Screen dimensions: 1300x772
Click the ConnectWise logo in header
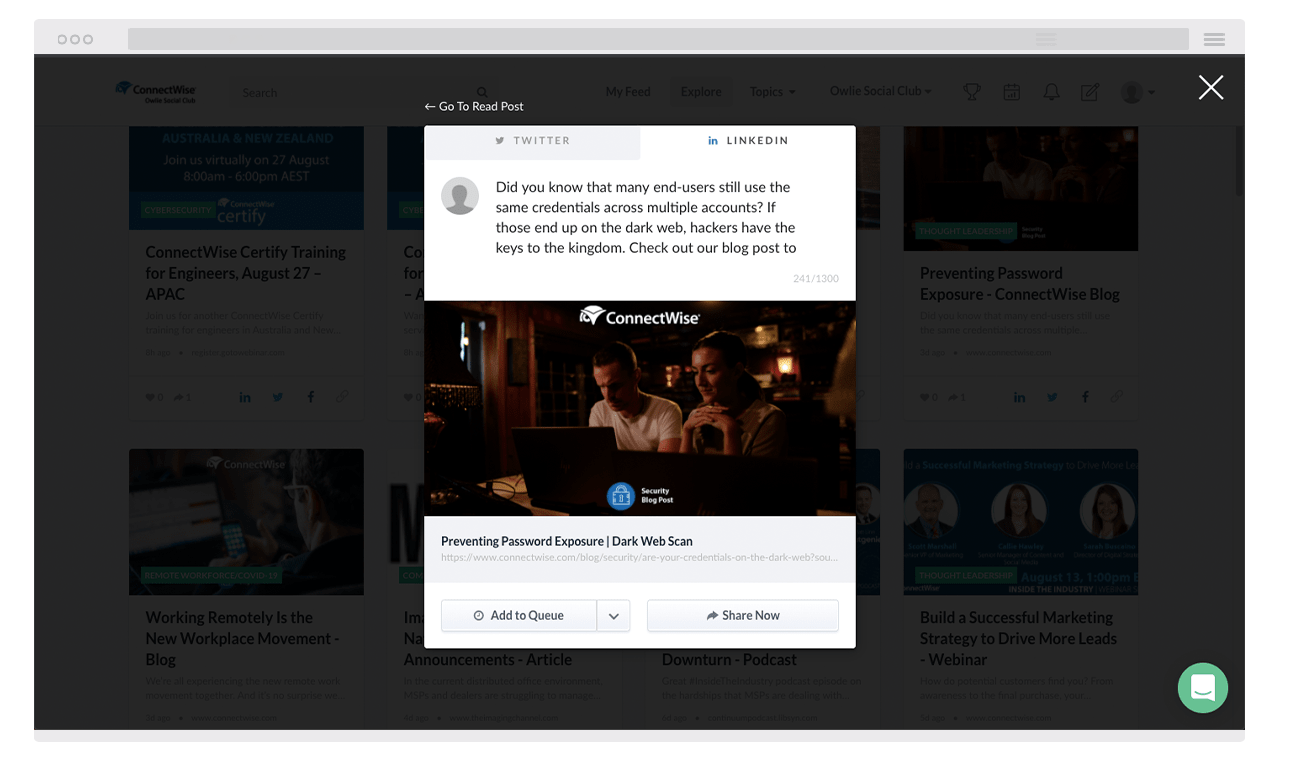coord(156,91)
